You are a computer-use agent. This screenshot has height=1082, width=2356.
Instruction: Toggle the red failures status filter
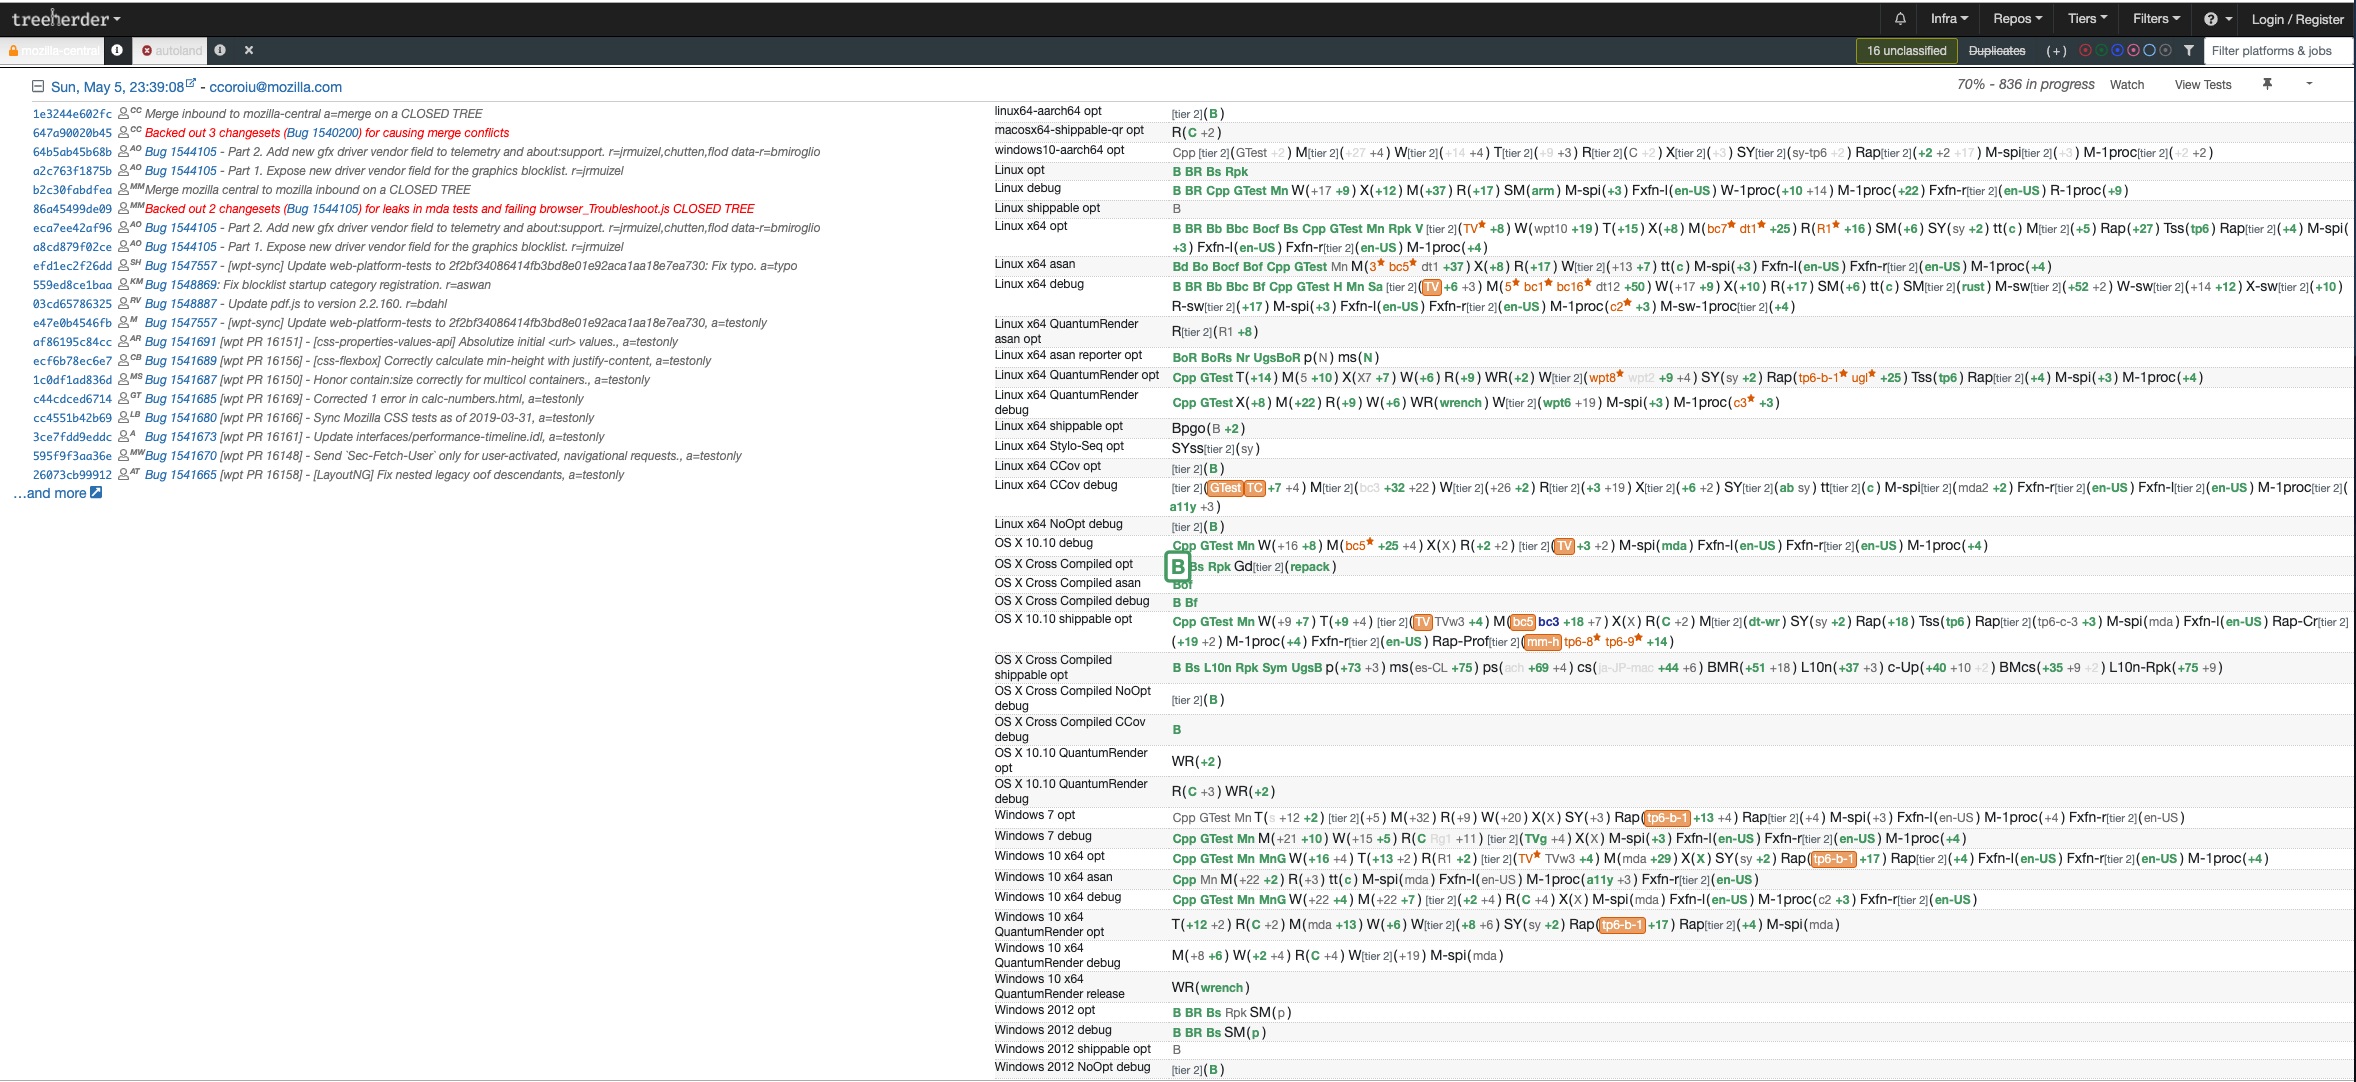(x=2085, y=51)
